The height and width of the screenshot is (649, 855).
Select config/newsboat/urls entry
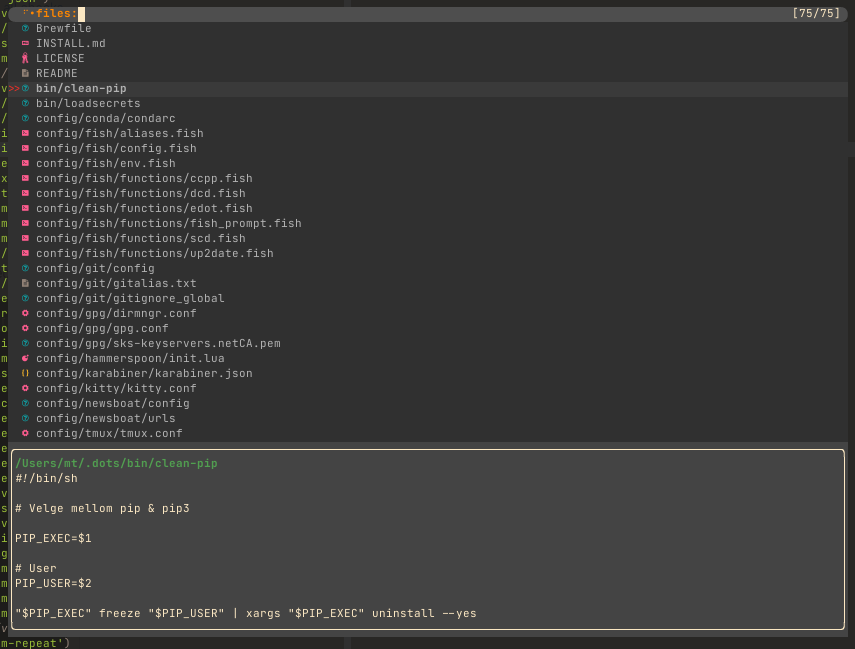pyautogui.click(x=106, y=418)
